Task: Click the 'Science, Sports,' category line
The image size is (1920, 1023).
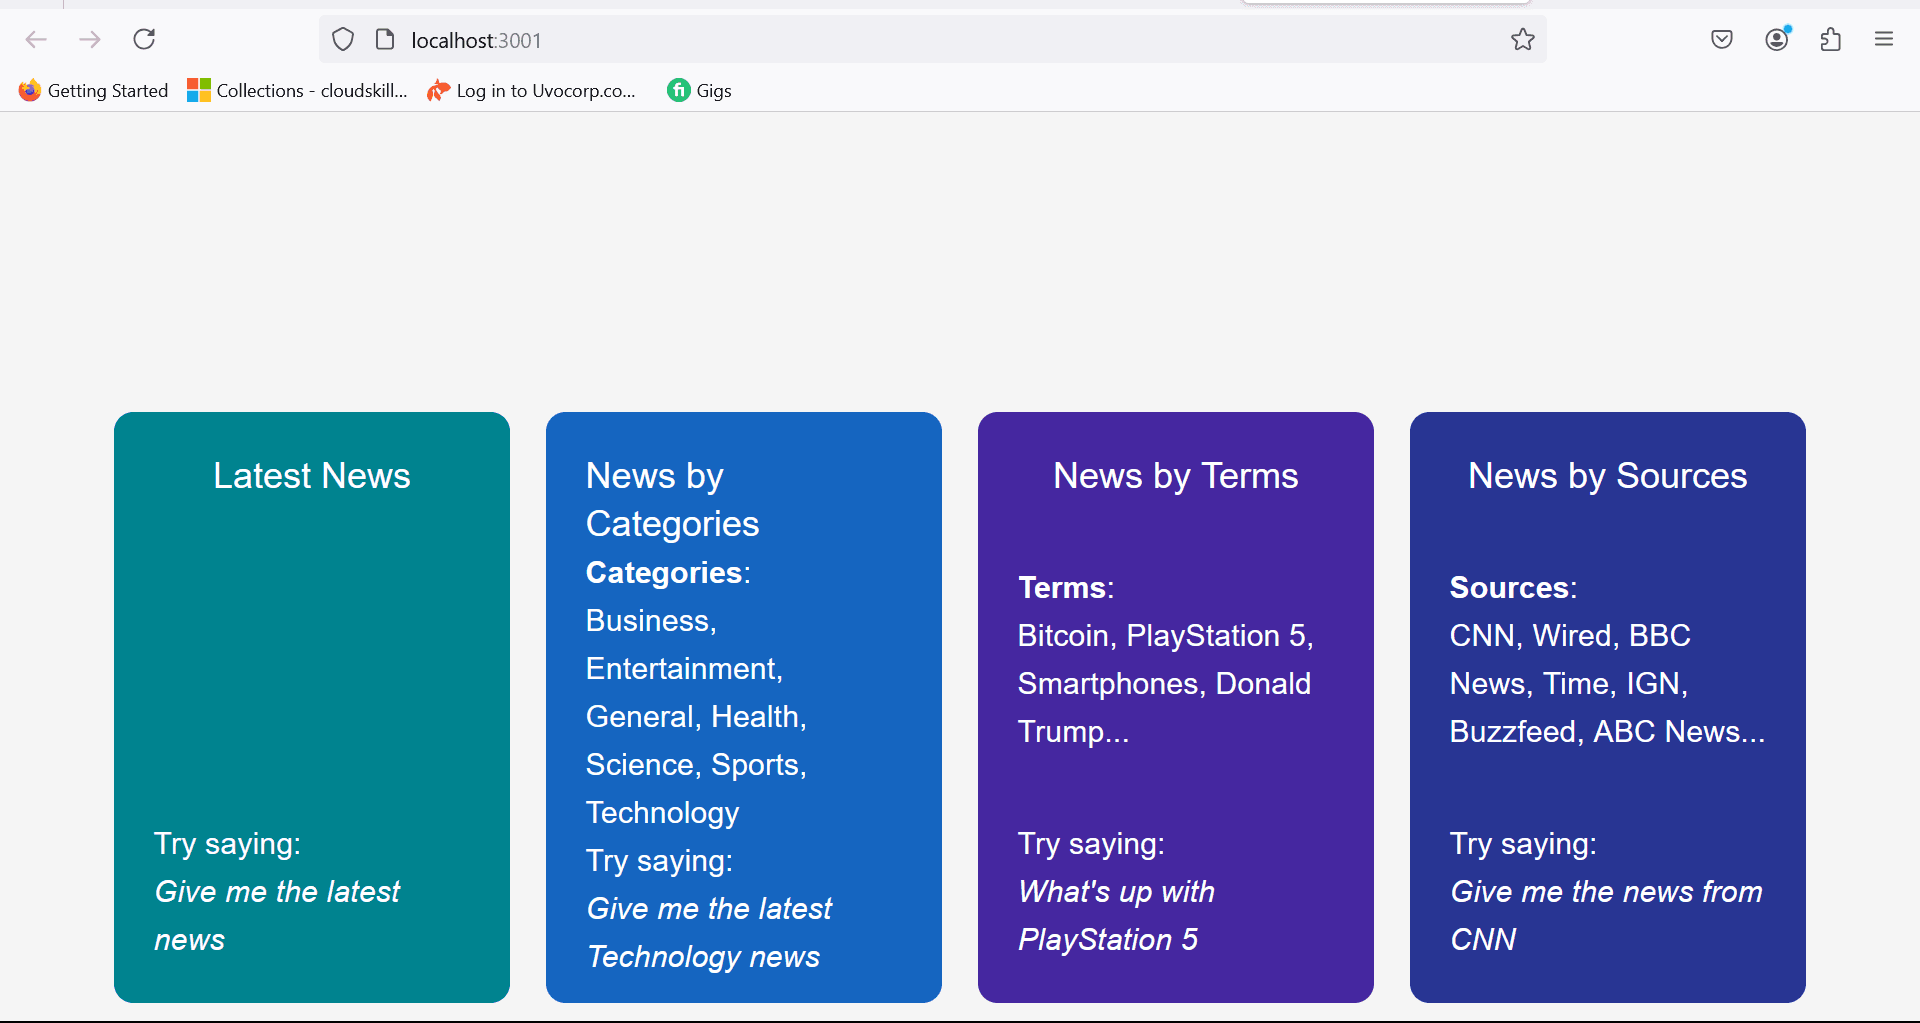Action: click(x=696, y=765)
